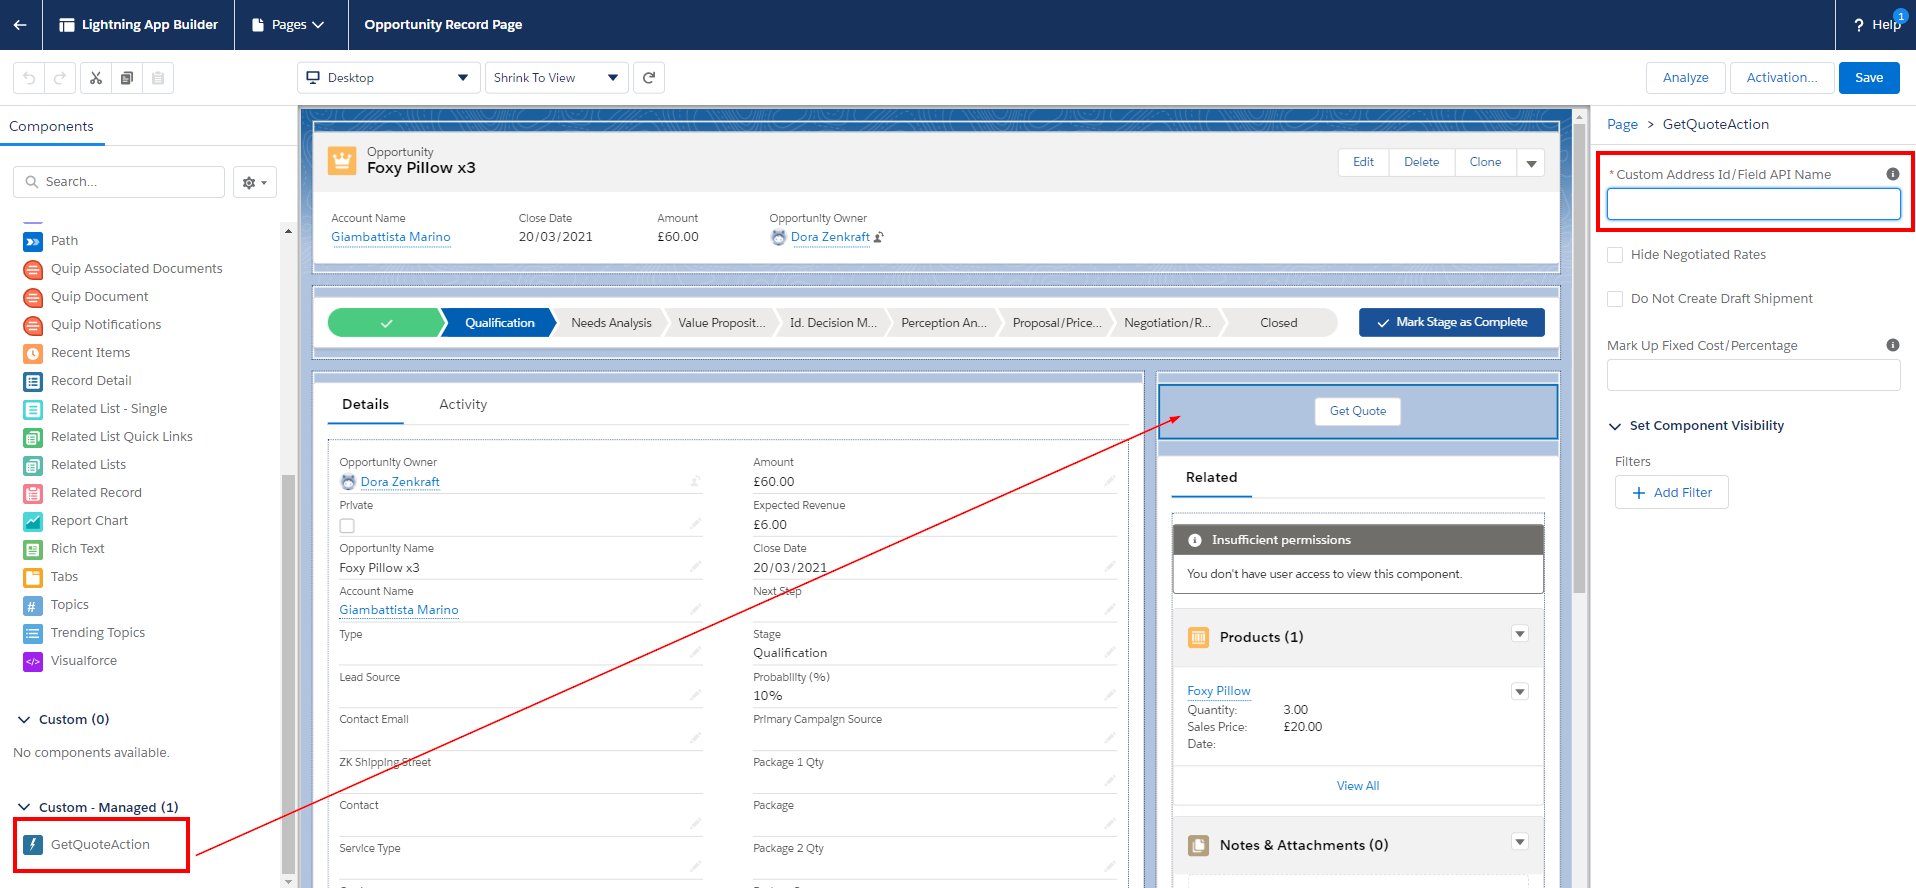Click the undo icon
Image resolution: width=1916 pixels, height=888 pixels.
pos(29,78)
